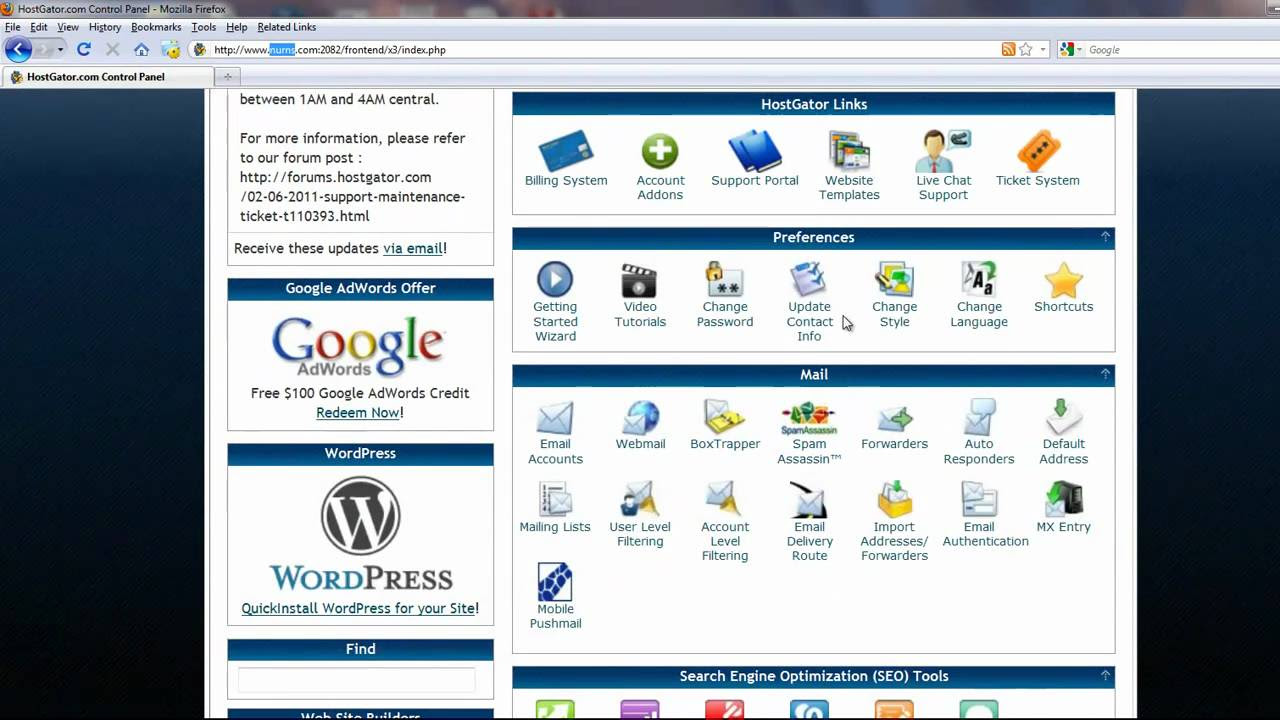Go to the browser Home page
The image size is (1280, 720).
(x=141, y=49)
